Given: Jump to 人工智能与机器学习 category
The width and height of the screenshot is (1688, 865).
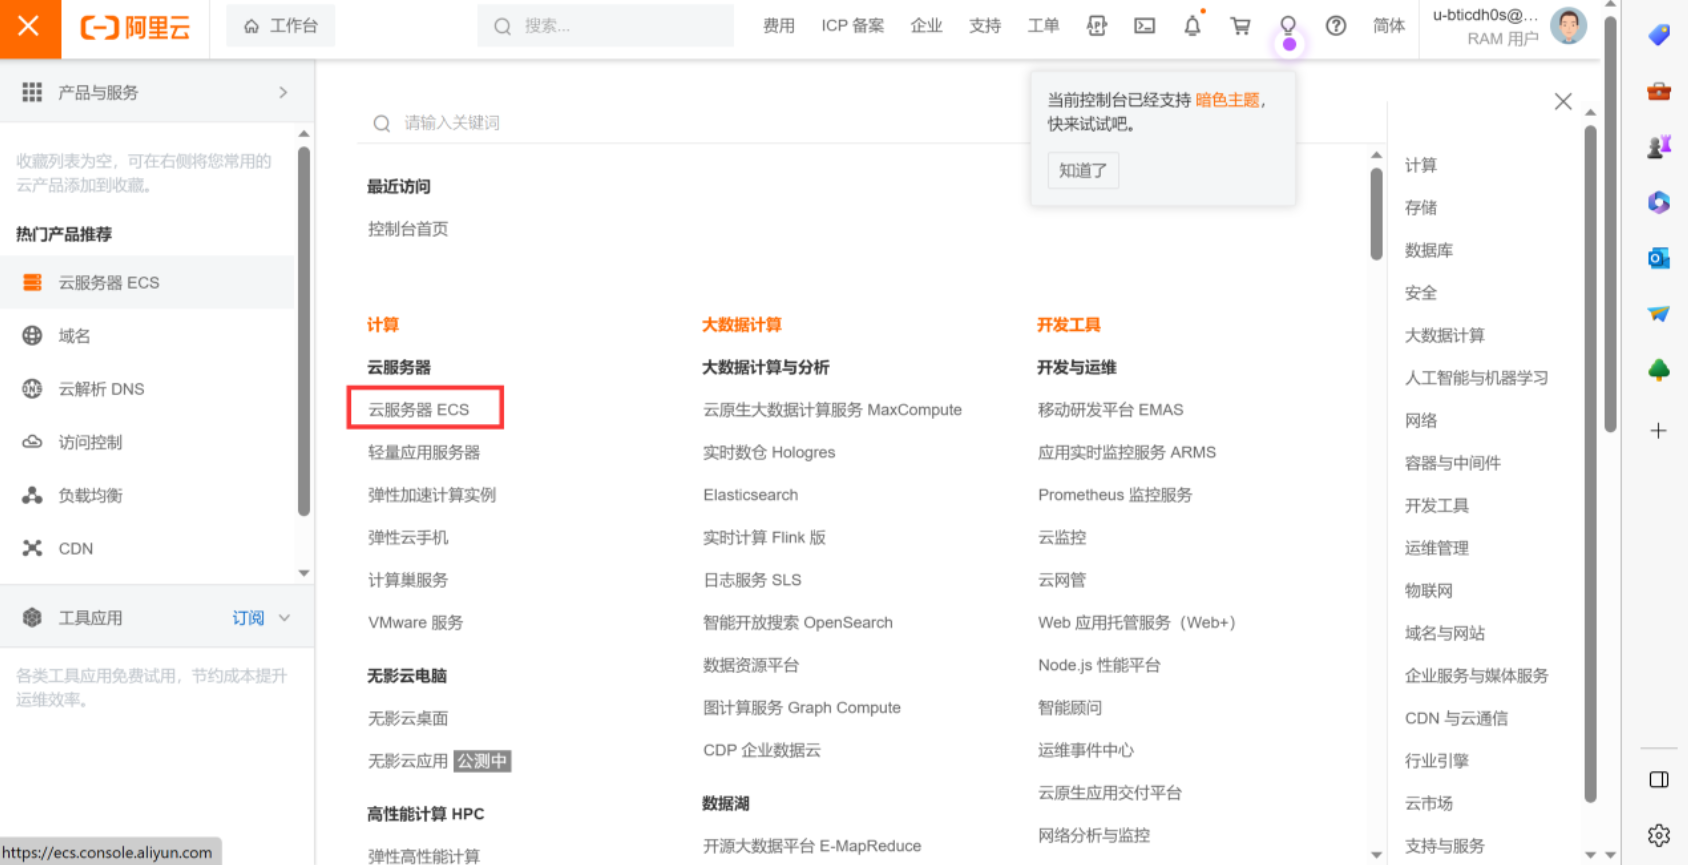Looking at the screenshot, I should coord(1476,378).
